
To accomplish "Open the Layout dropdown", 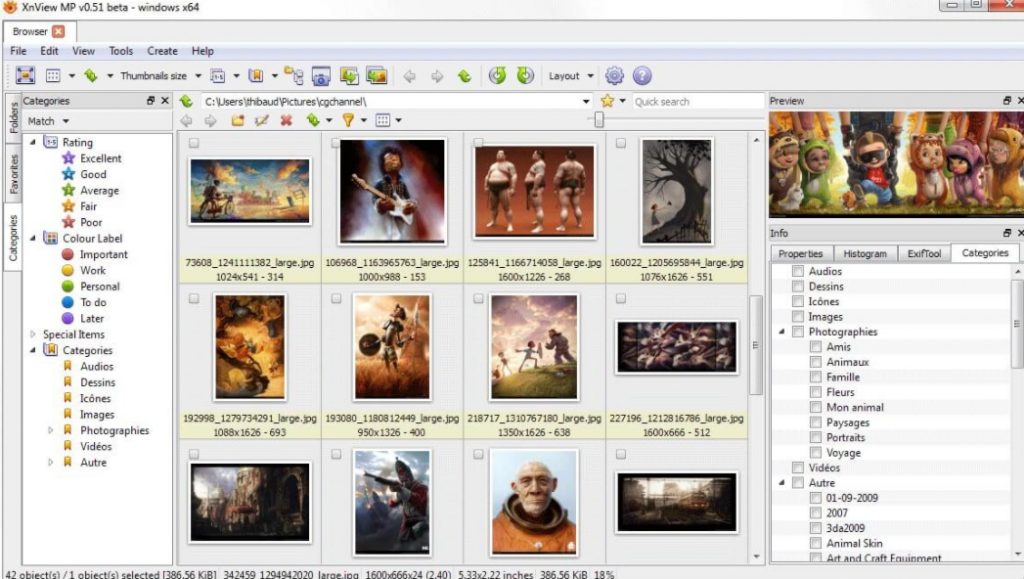I will pos(590,76).
